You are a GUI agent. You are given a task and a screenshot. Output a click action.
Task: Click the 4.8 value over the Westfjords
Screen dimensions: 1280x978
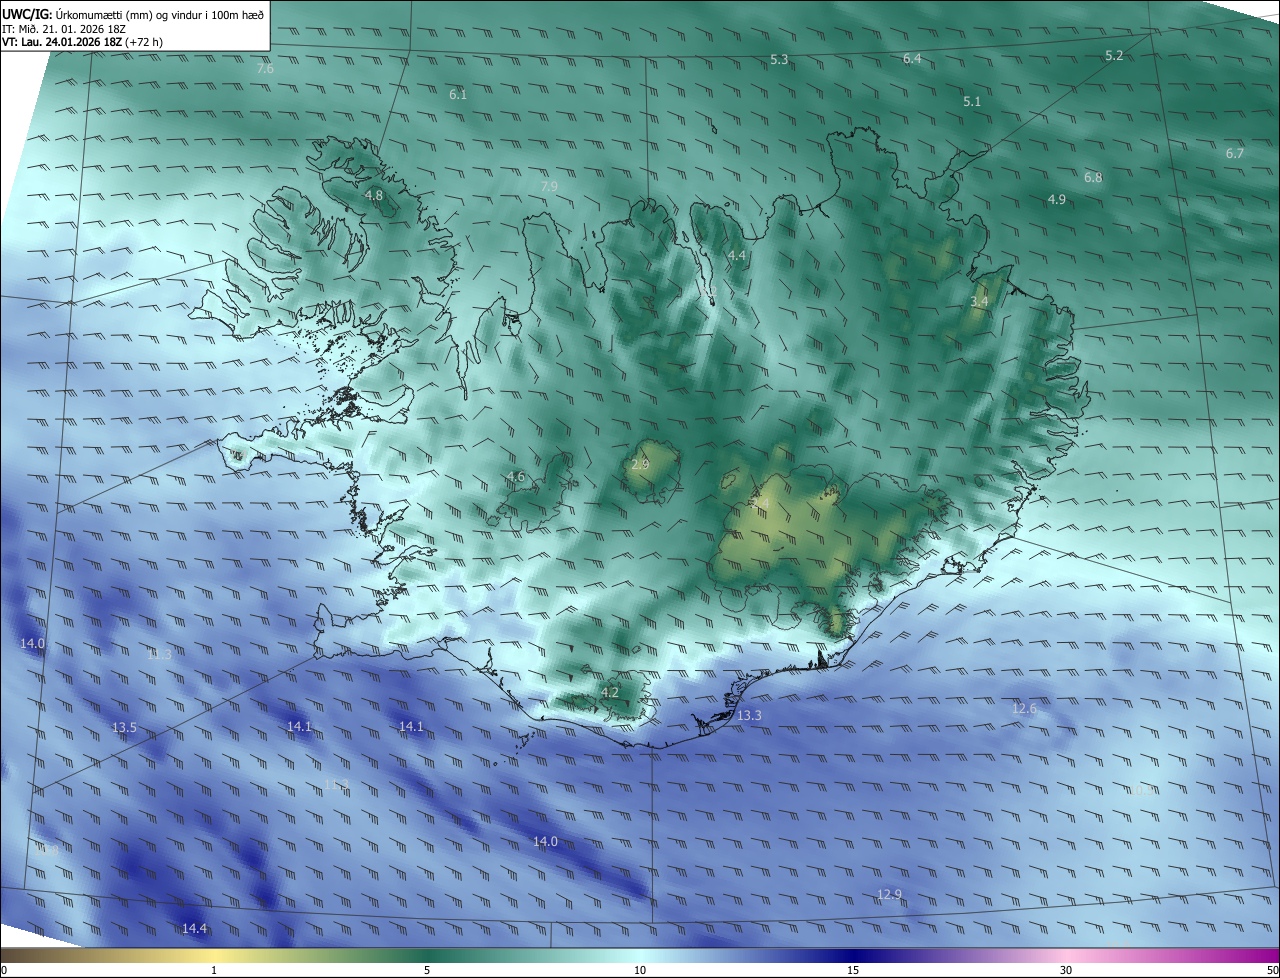coord(374,195)
